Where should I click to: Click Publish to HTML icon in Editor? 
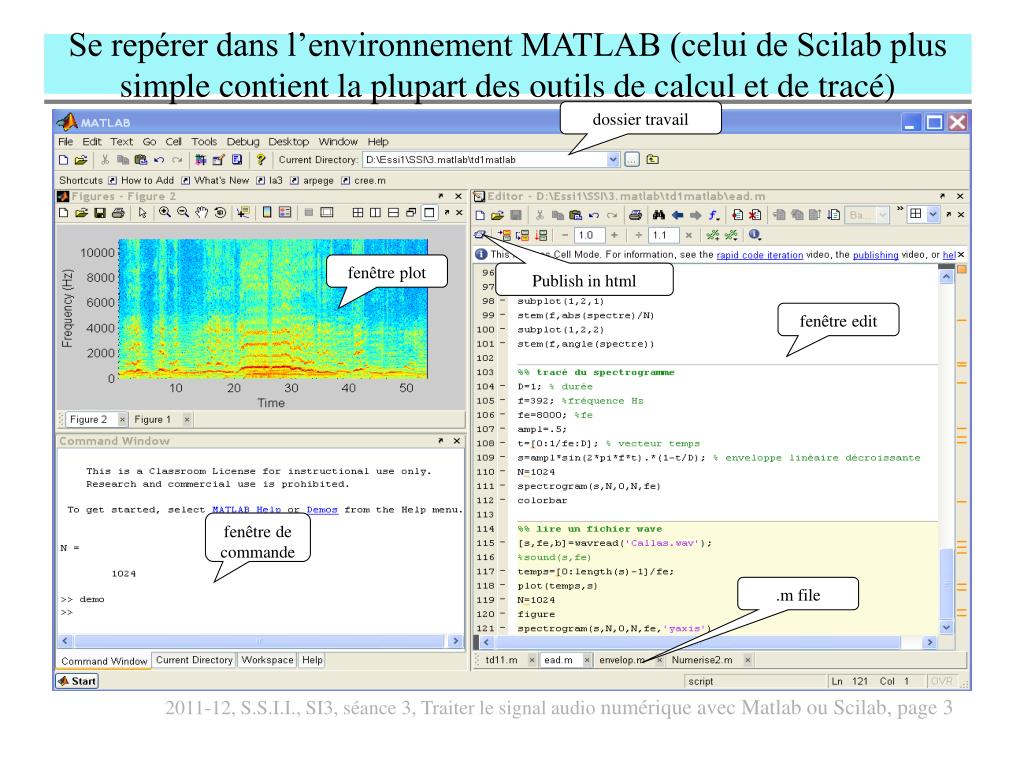pos(480,234)
